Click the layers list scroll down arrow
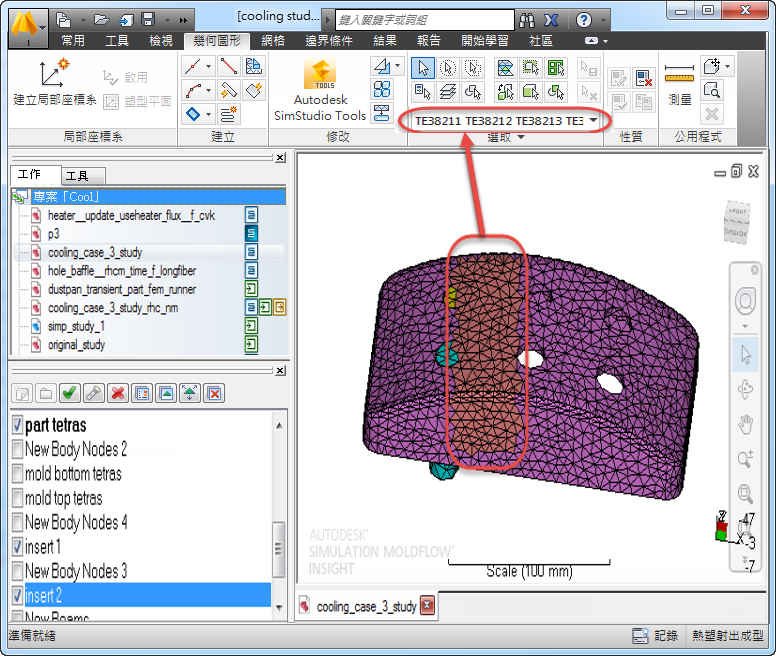This screenshot has height=656, width=776. click(x=279, y=608)
